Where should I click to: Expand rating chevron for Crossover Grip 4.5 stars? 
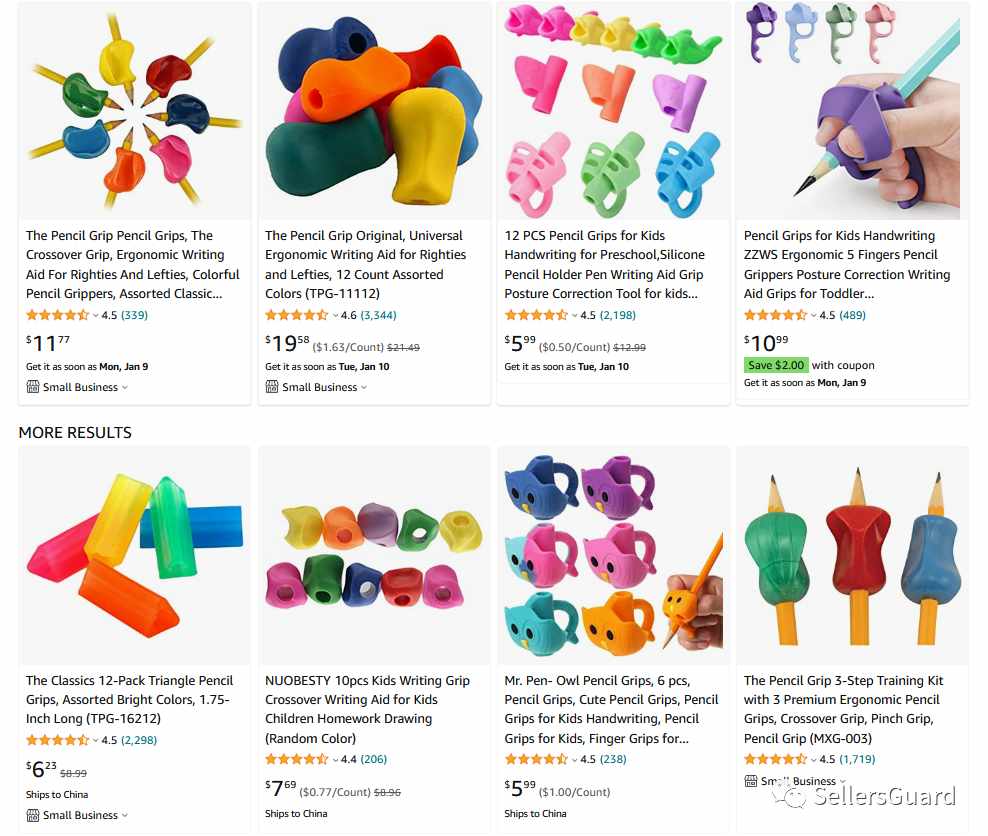tap(96, 316)
